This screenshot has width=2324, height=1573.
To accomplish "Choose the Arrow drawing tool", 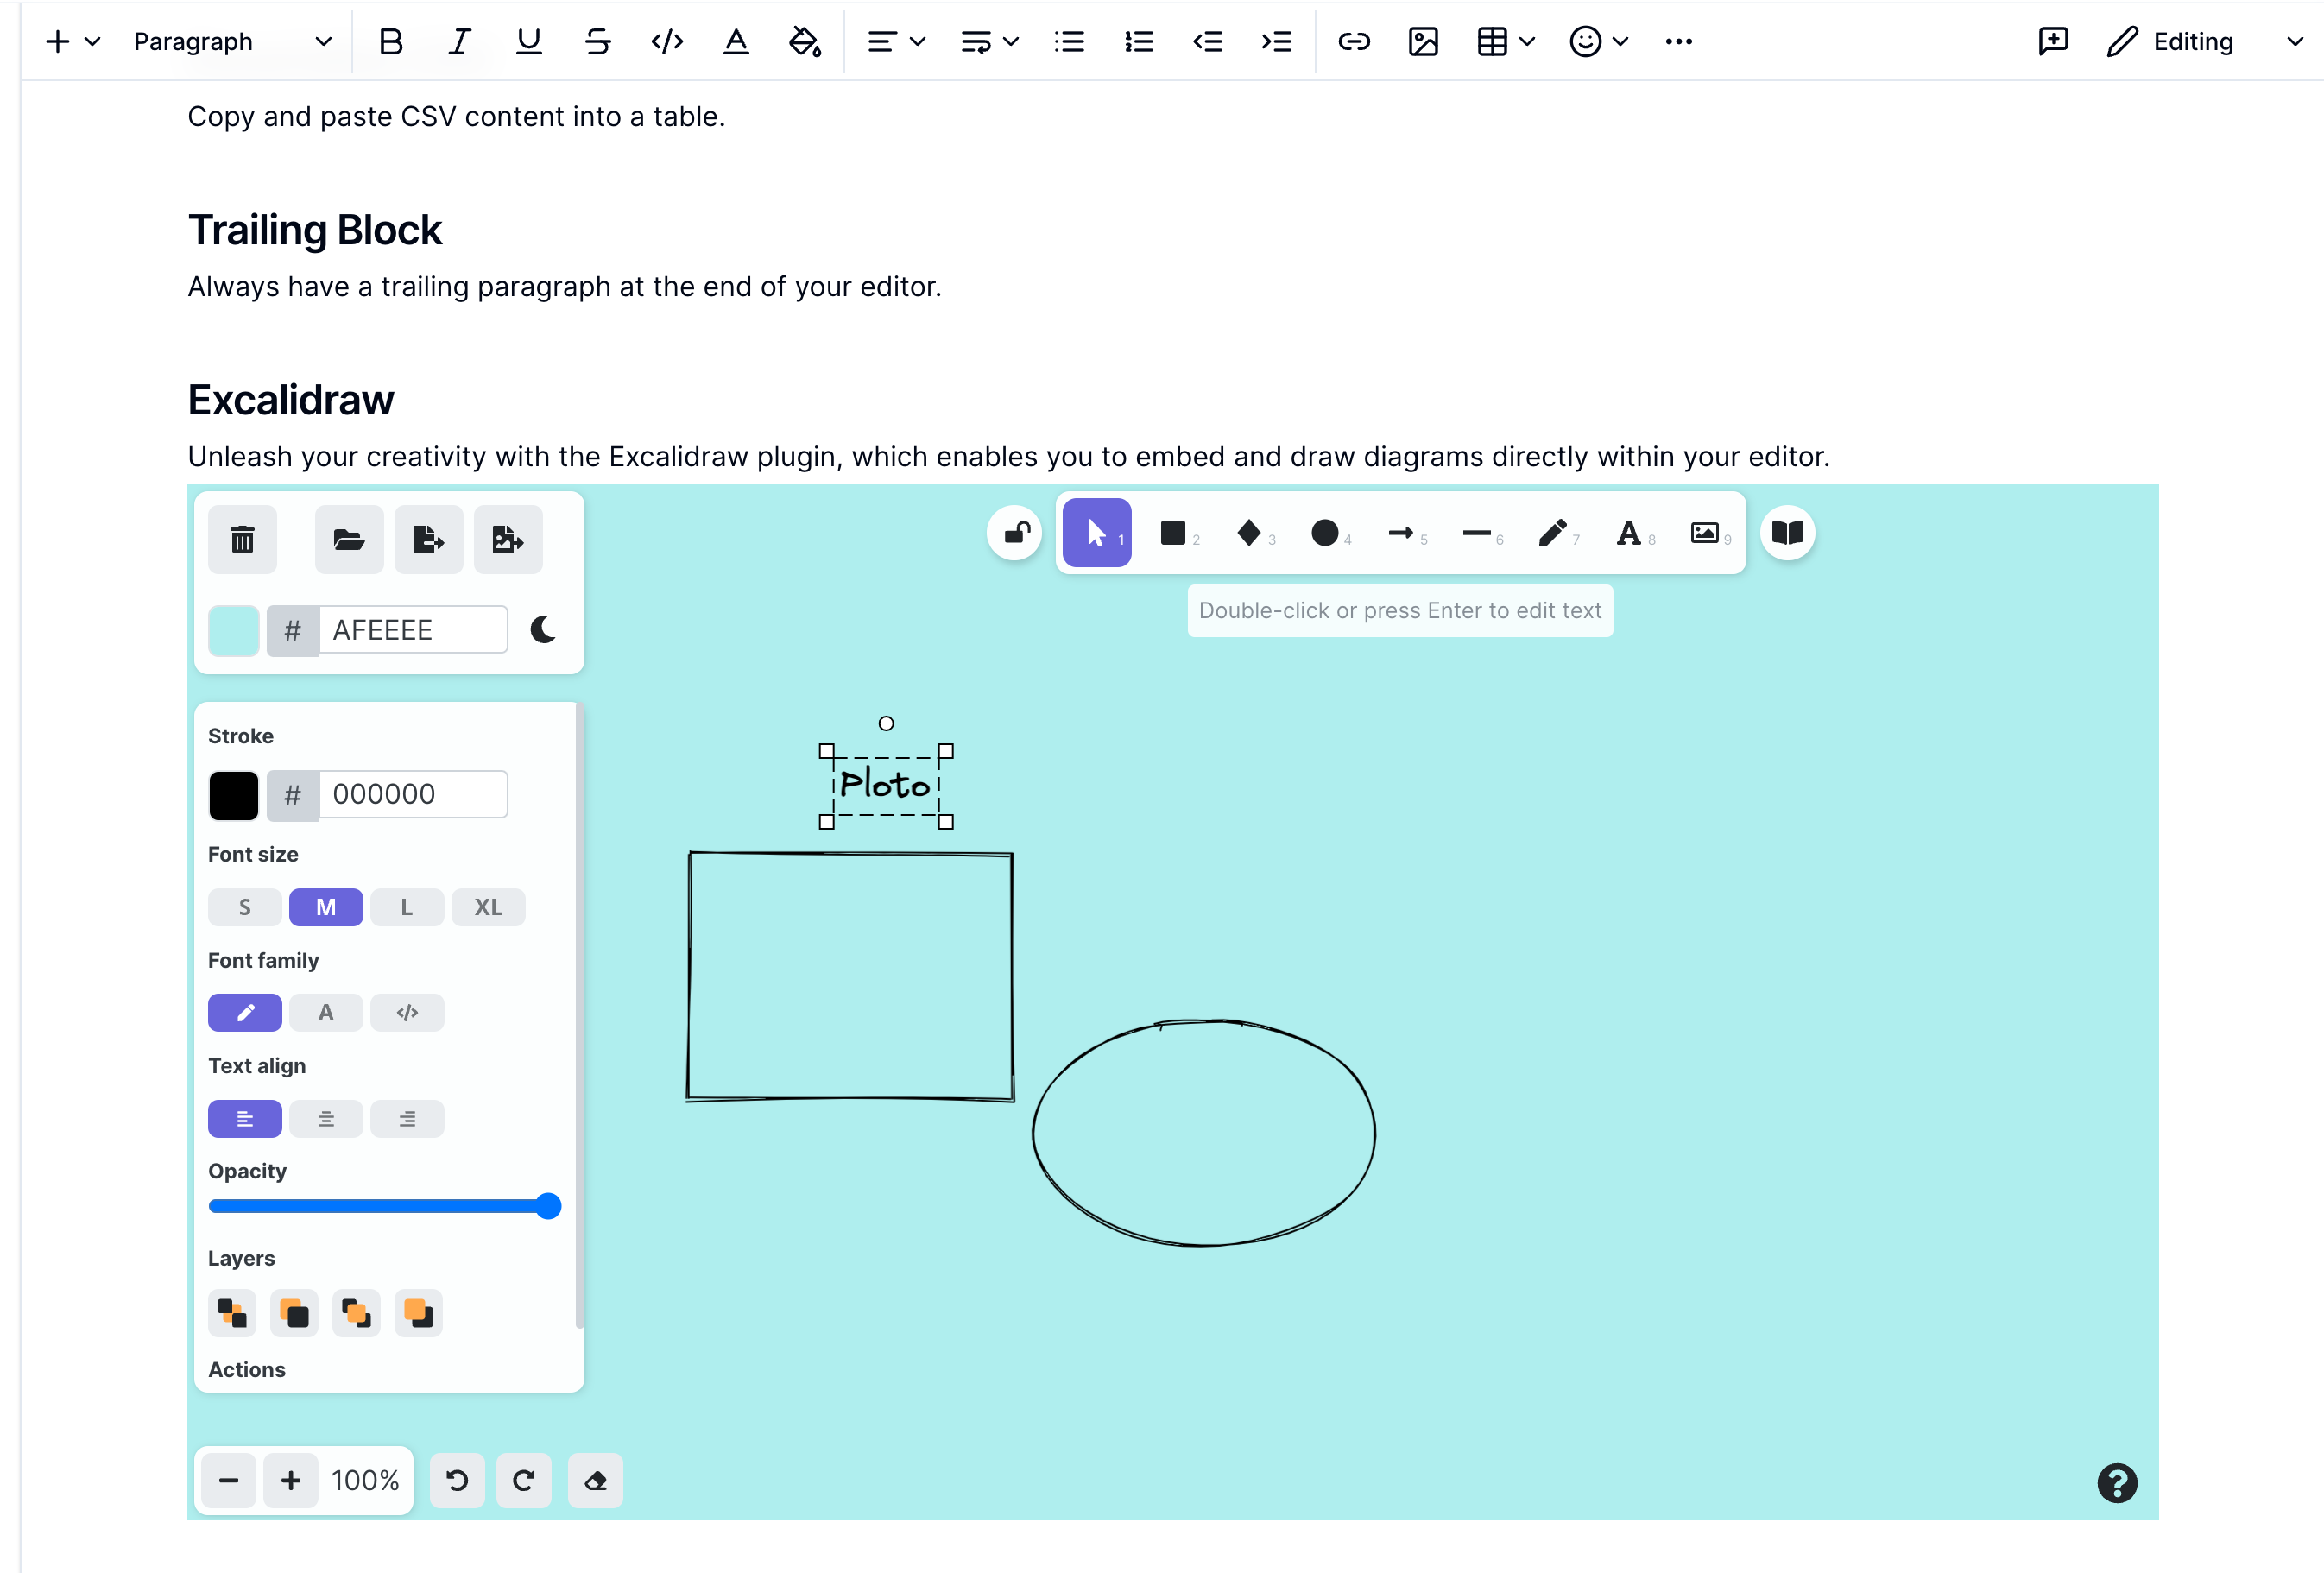I will [1401, 533].
